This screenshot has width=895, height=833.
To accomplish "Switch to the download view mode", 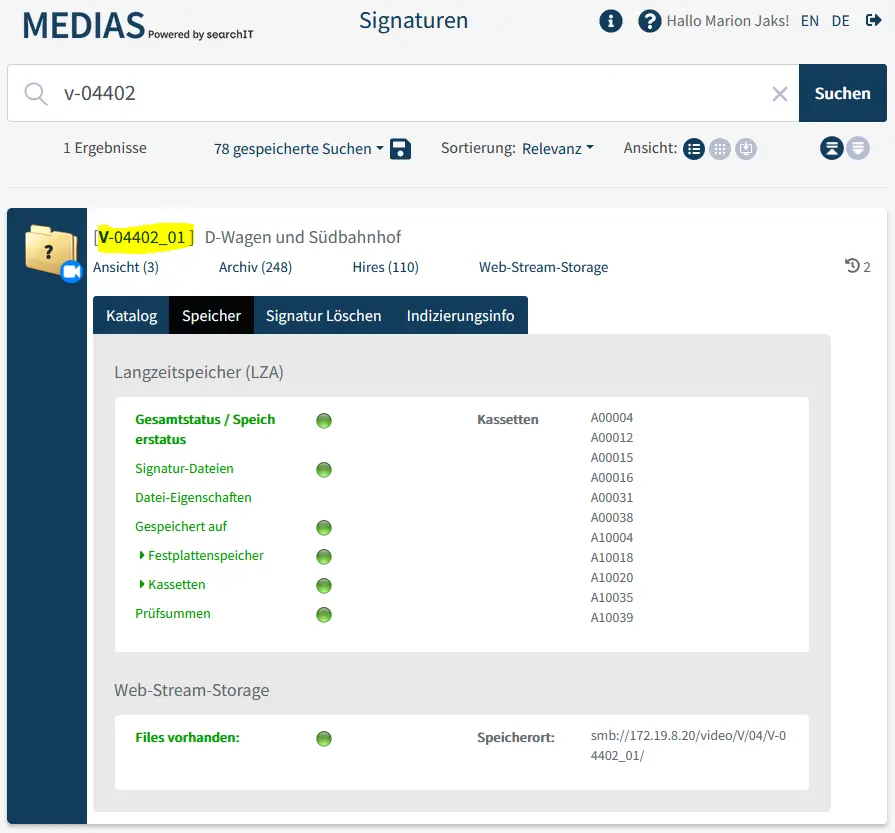I will click(x=746, y=149).
